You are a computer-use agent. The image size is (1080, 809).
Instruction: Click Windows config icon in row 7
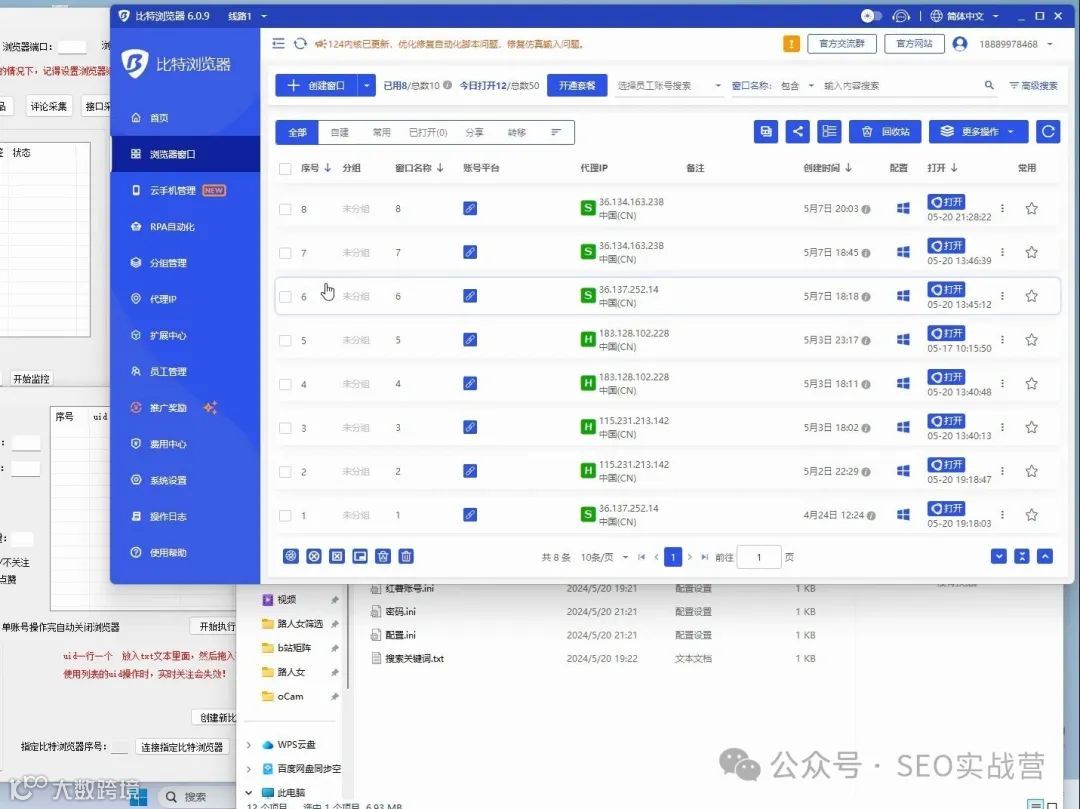pos(903,252)
